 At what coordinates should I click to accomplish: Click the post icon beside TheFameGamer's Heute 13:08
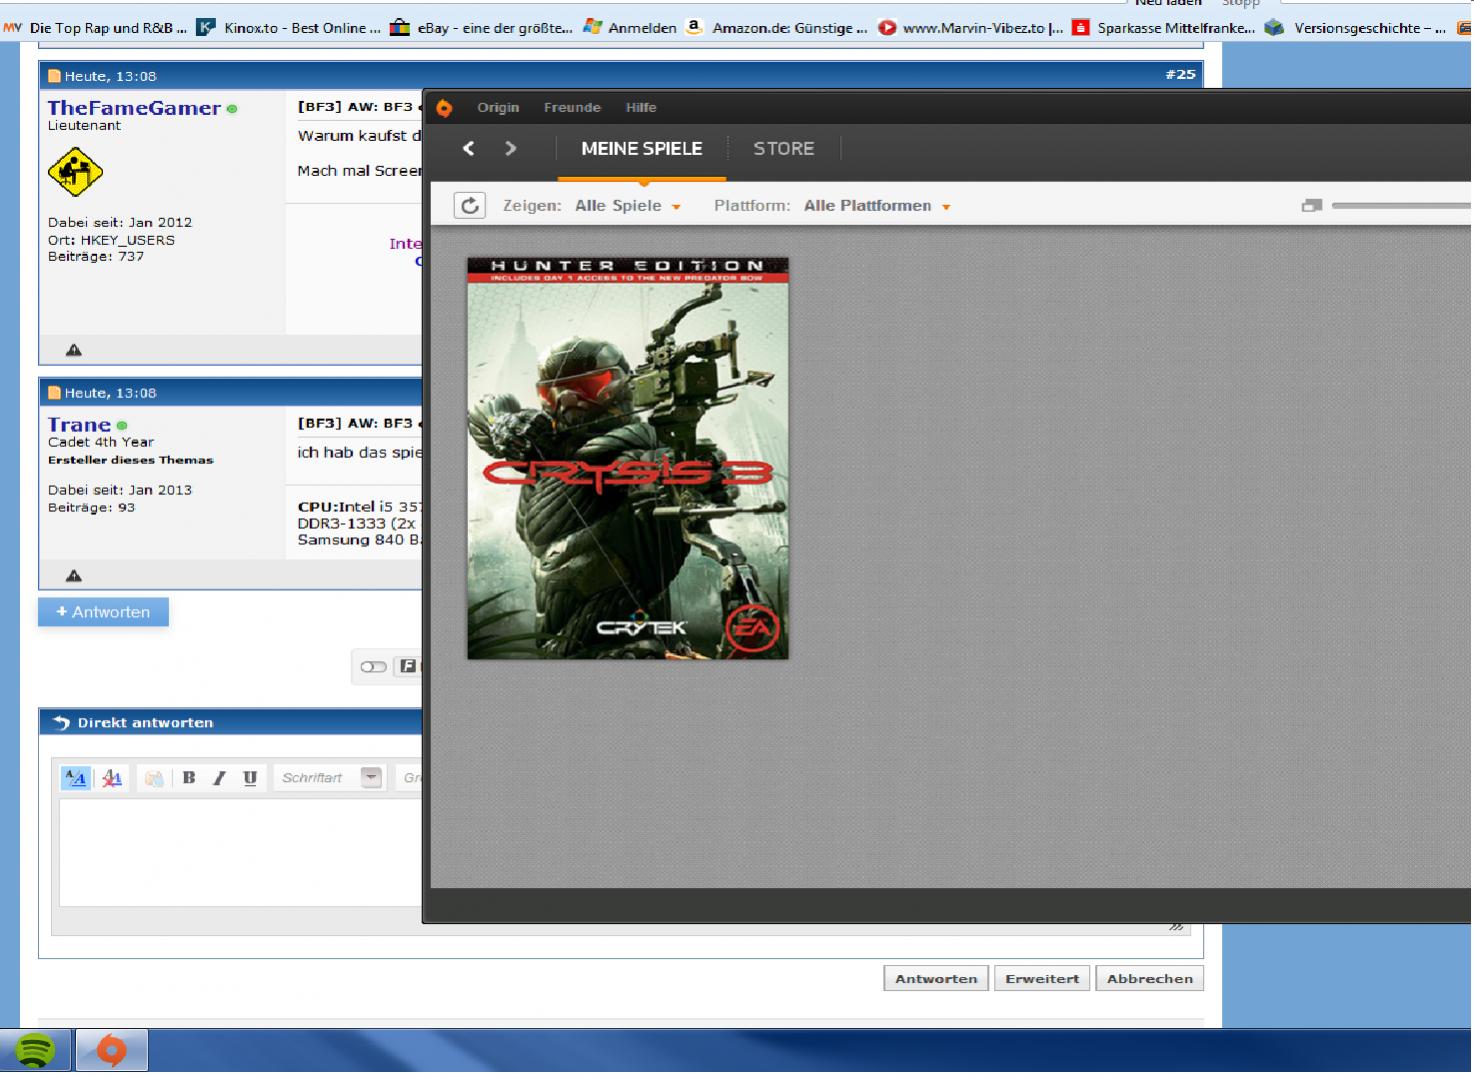55,76
